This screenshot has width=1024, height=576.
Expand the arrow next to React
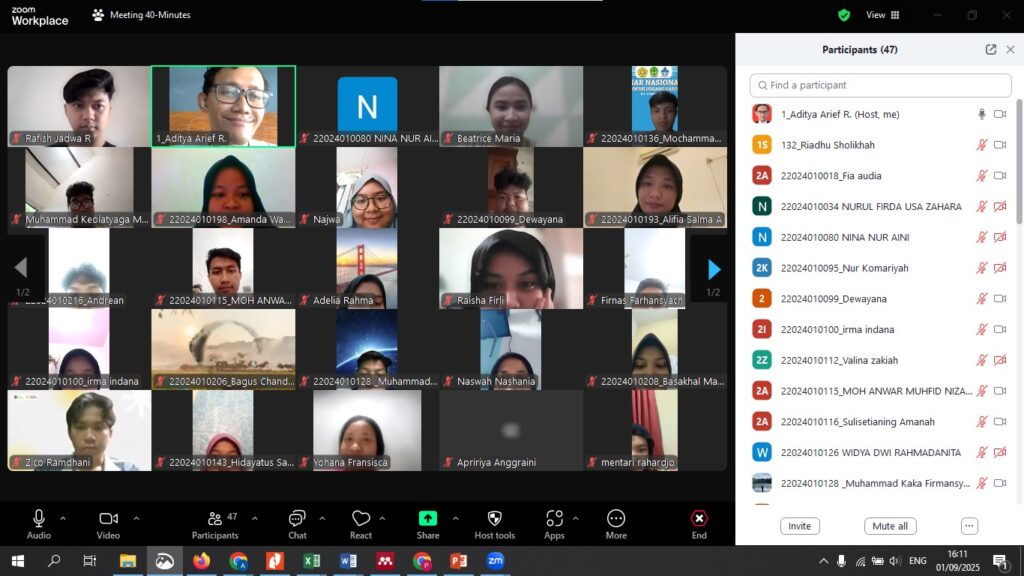(382, 519)
